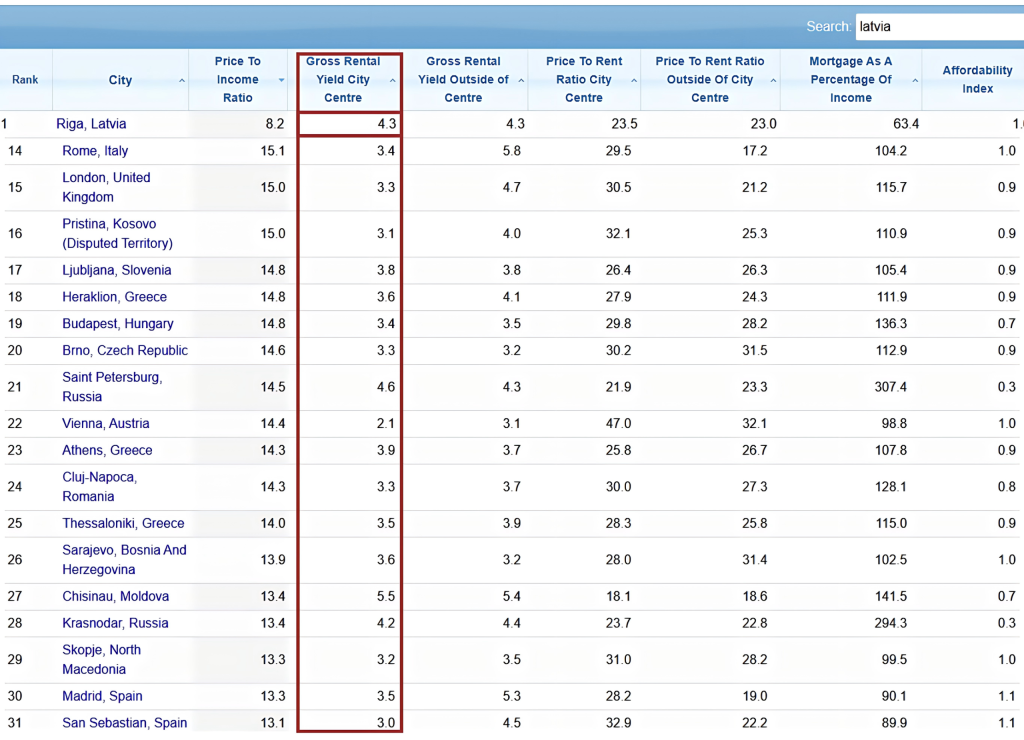Click the Price To Income Ratio sort arrow

tap(281, 80)
